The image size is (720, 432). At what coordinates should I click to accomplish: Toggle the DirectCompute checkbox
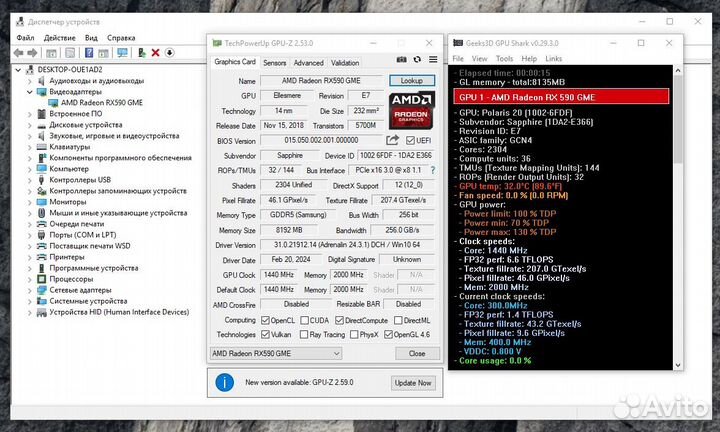339,320
